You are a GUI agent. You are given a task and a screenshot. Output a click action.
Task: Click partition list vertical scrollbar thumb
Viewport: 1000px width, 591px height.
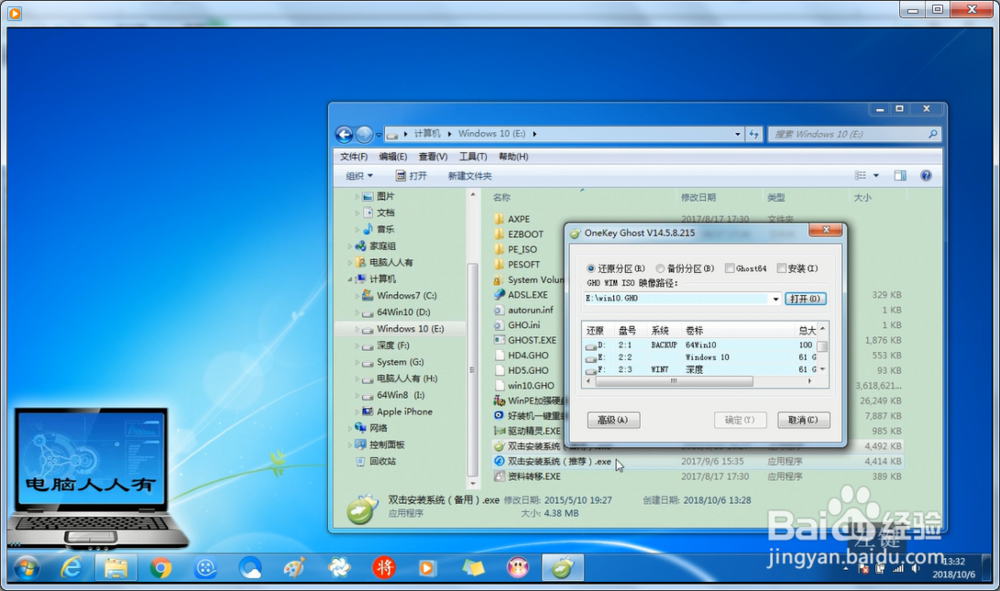(822, 346)
